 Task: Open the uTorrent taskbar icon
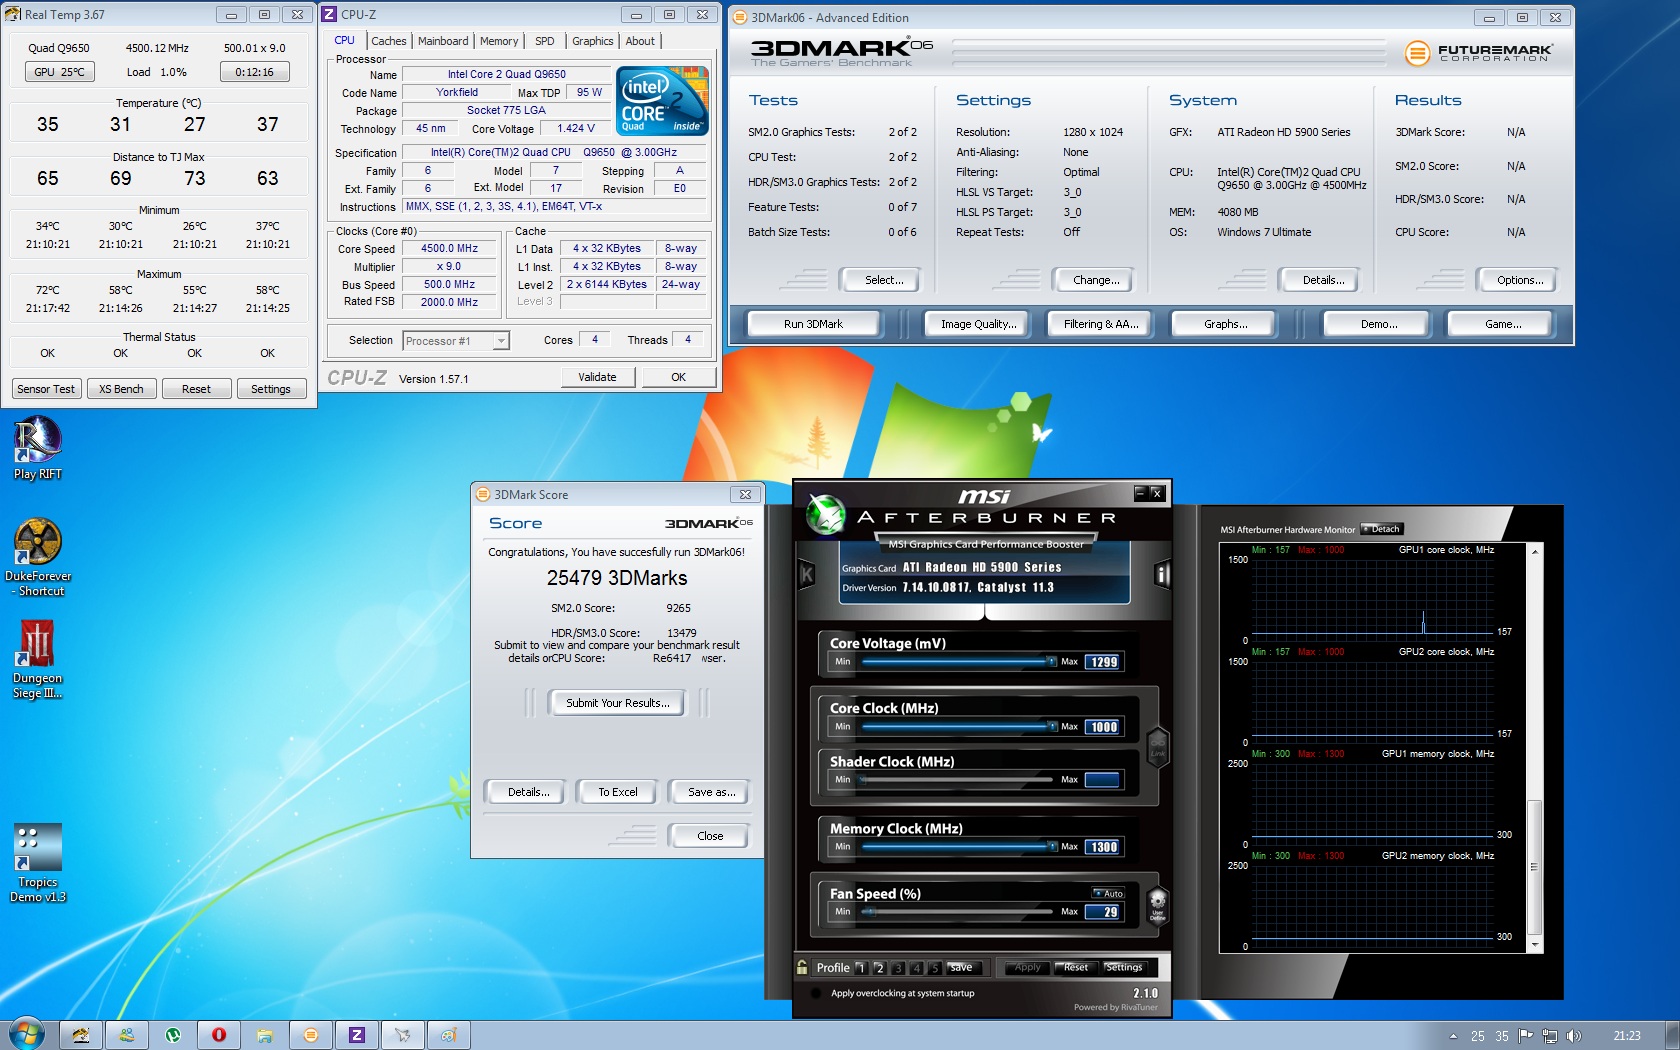[x=172, y=1035]
